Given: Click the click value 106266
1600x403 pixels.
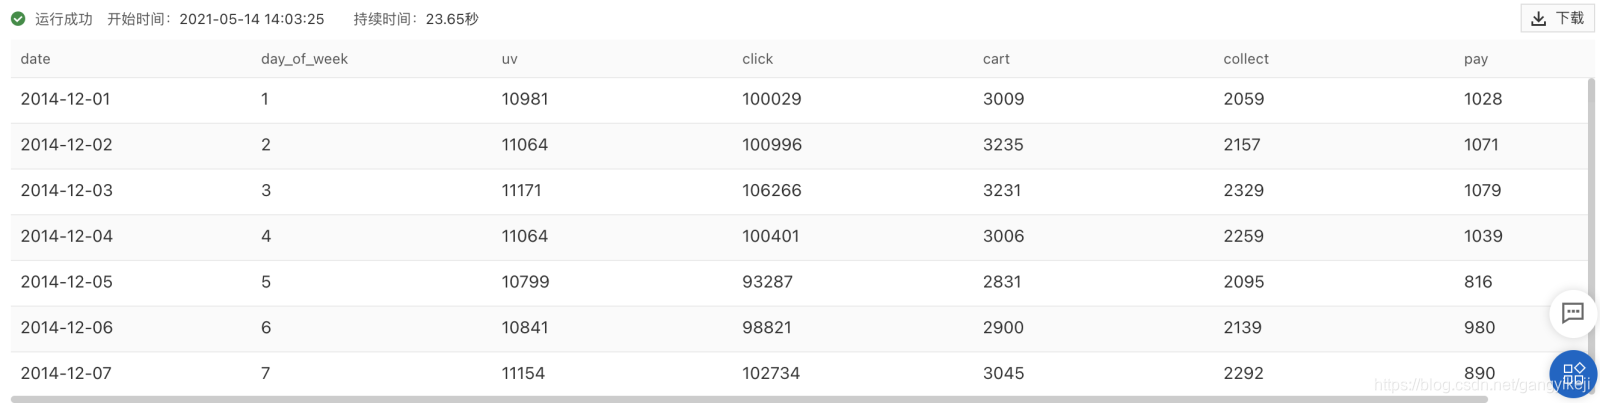Looking at the screenshot, I should click(x=772, y=190).
